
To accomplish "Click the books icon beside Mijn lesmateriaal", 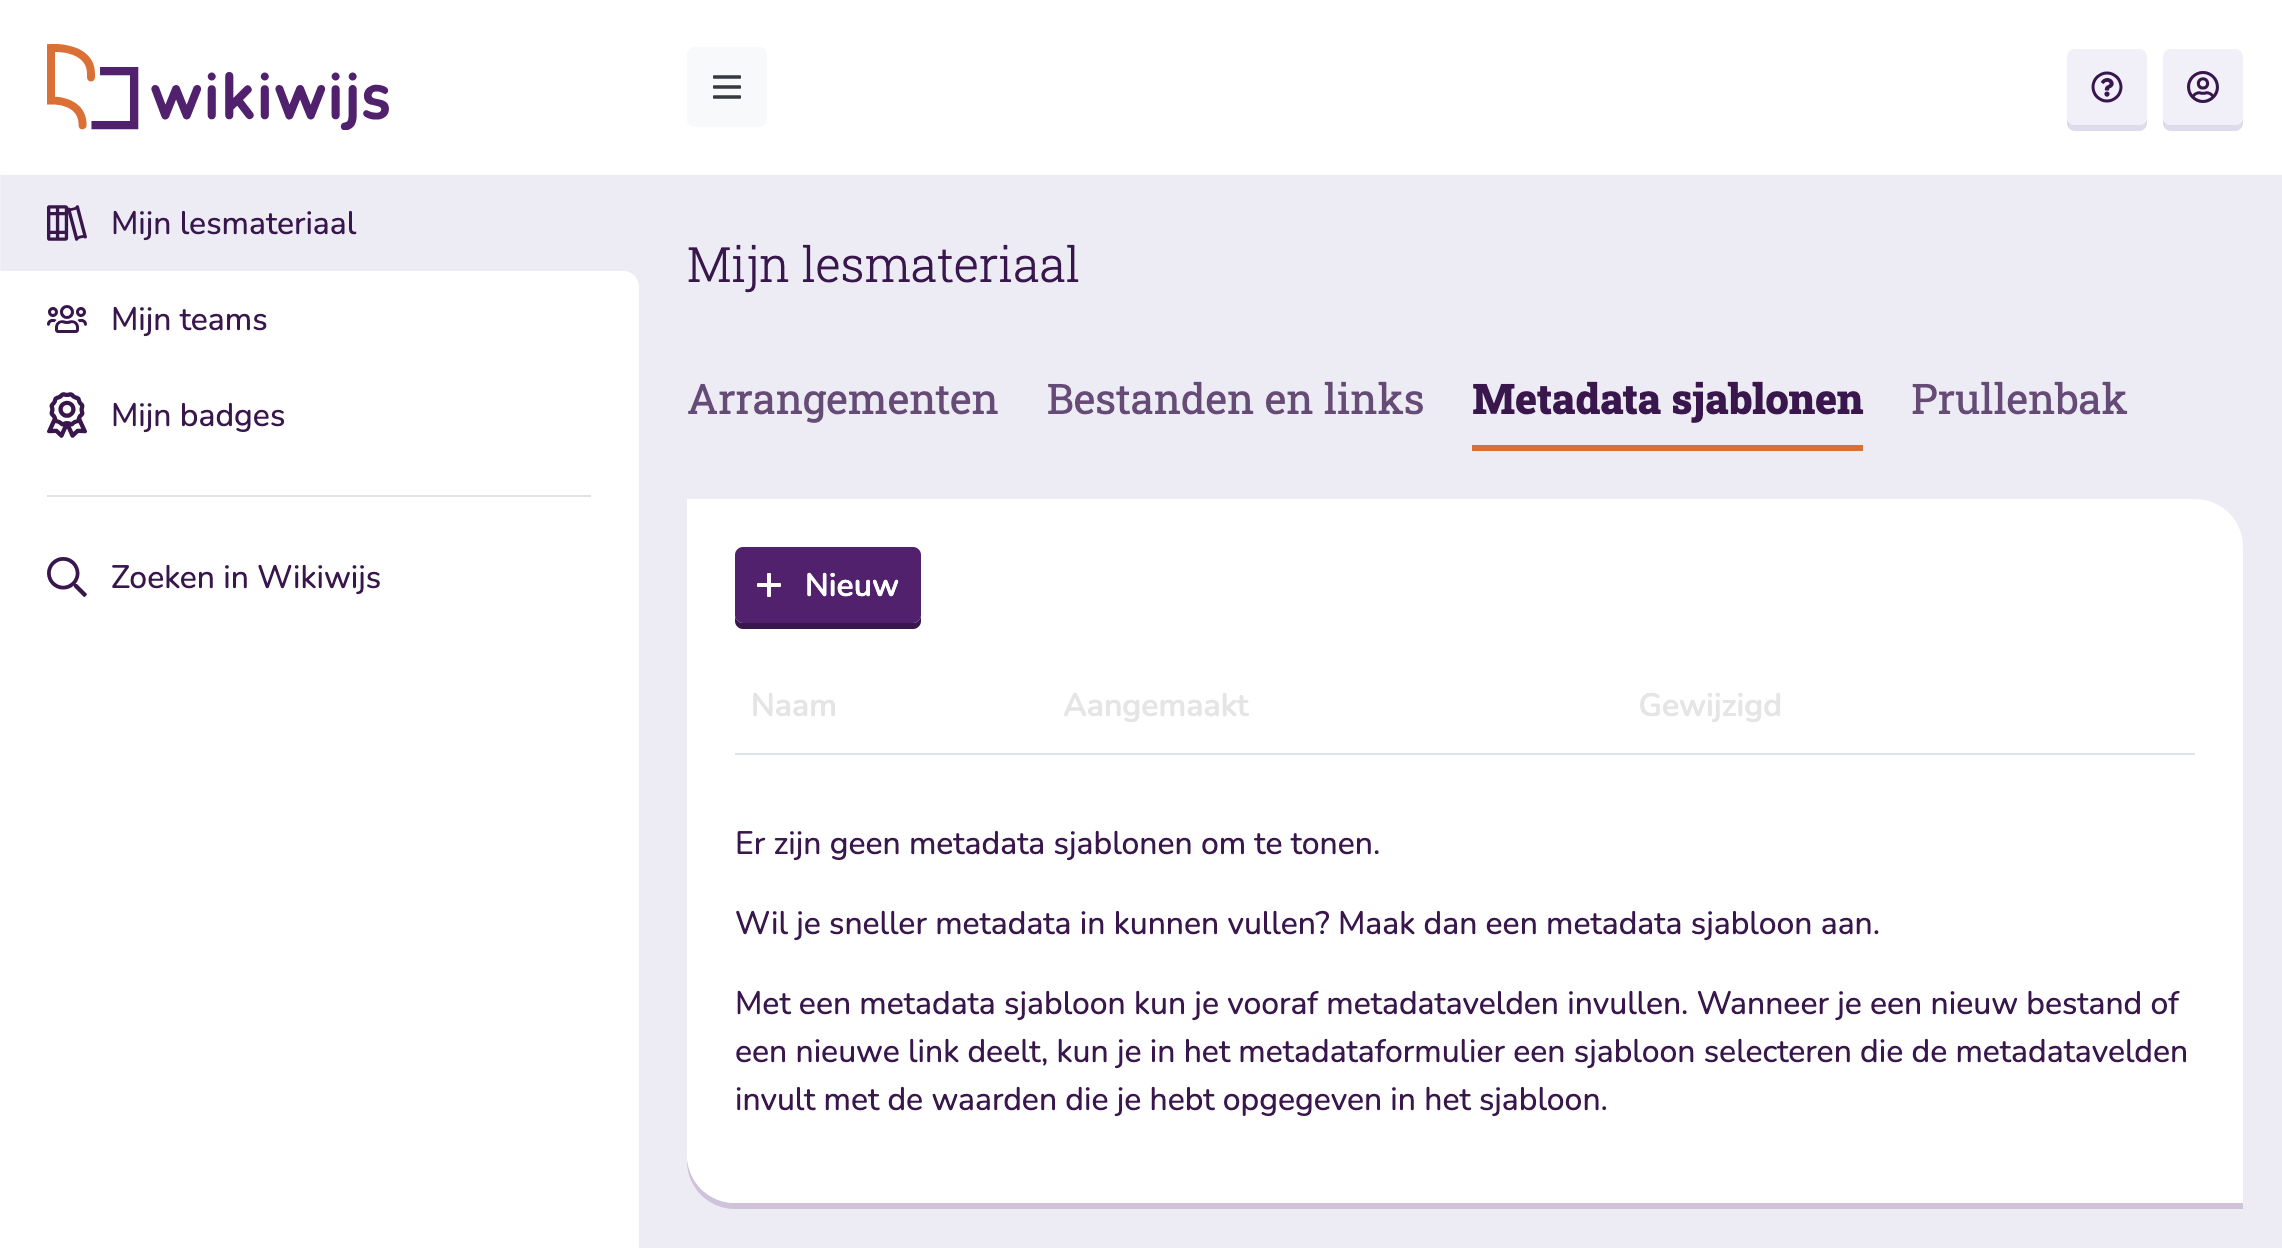I will 67,223.
